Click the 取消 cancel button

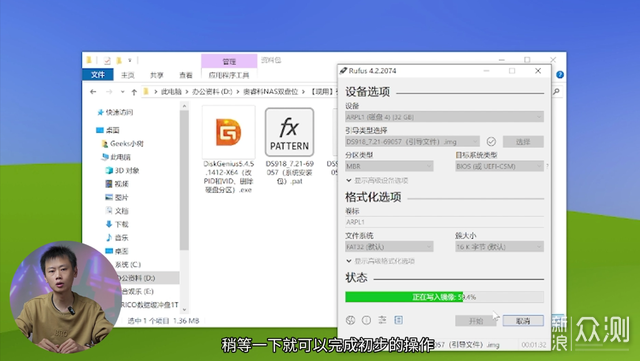click(523, 321)
